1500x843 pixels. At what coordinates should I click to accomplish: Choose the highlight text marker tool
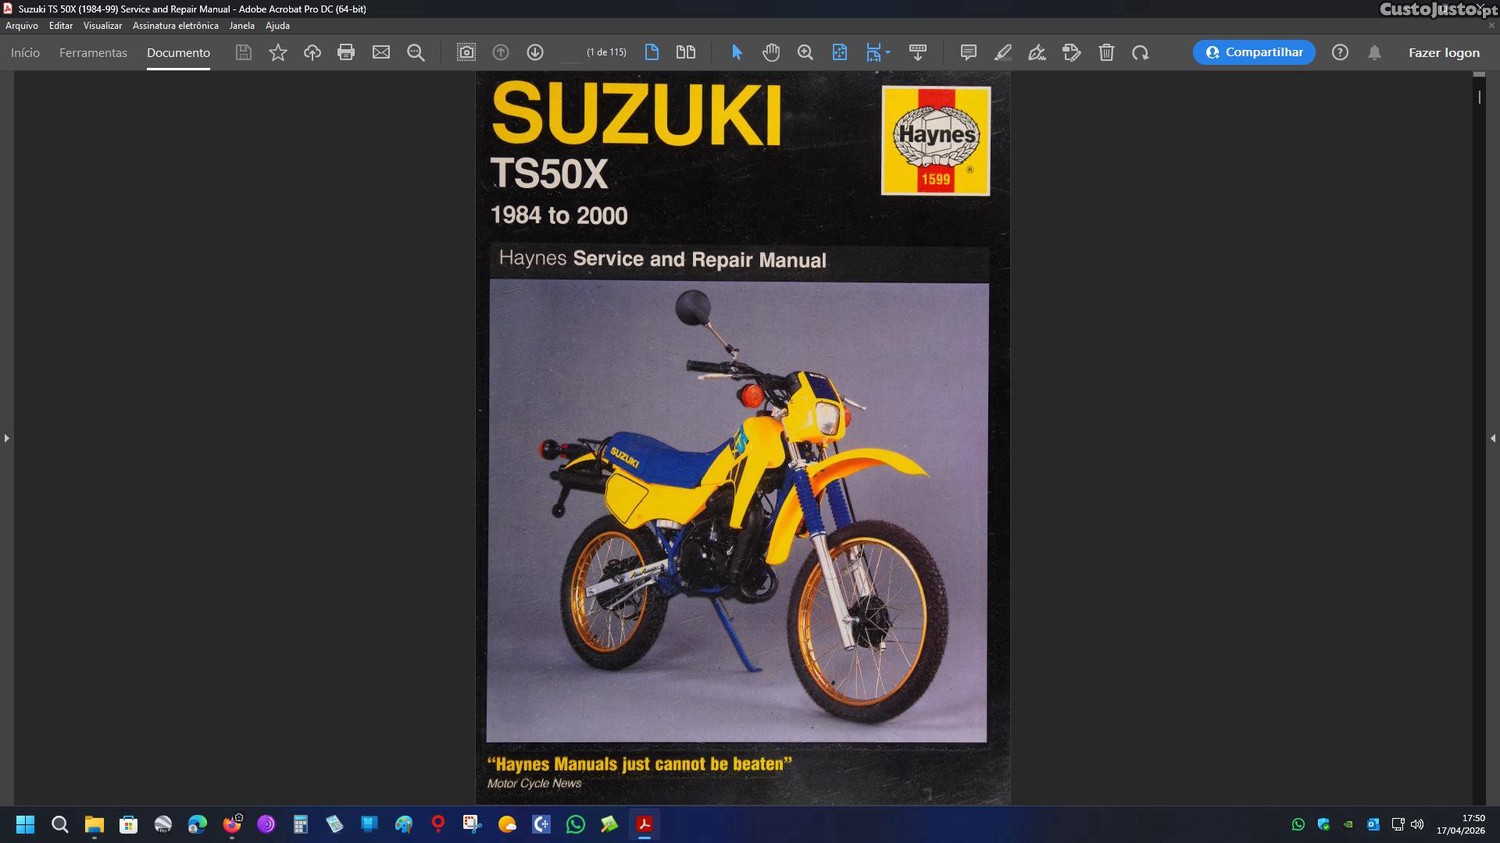point(1003,53)
